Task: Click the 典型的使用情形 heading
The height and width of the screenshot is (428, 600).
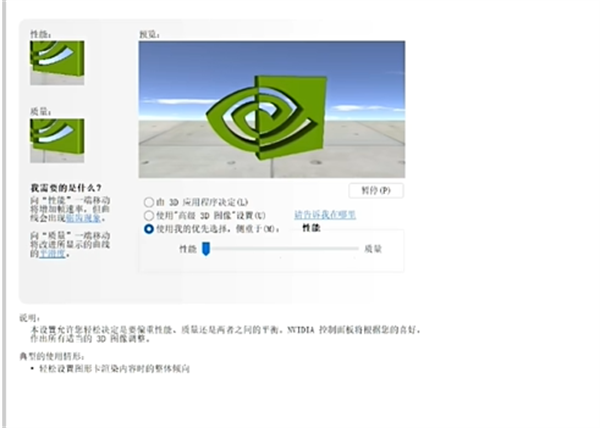Action: coord(52,356)
